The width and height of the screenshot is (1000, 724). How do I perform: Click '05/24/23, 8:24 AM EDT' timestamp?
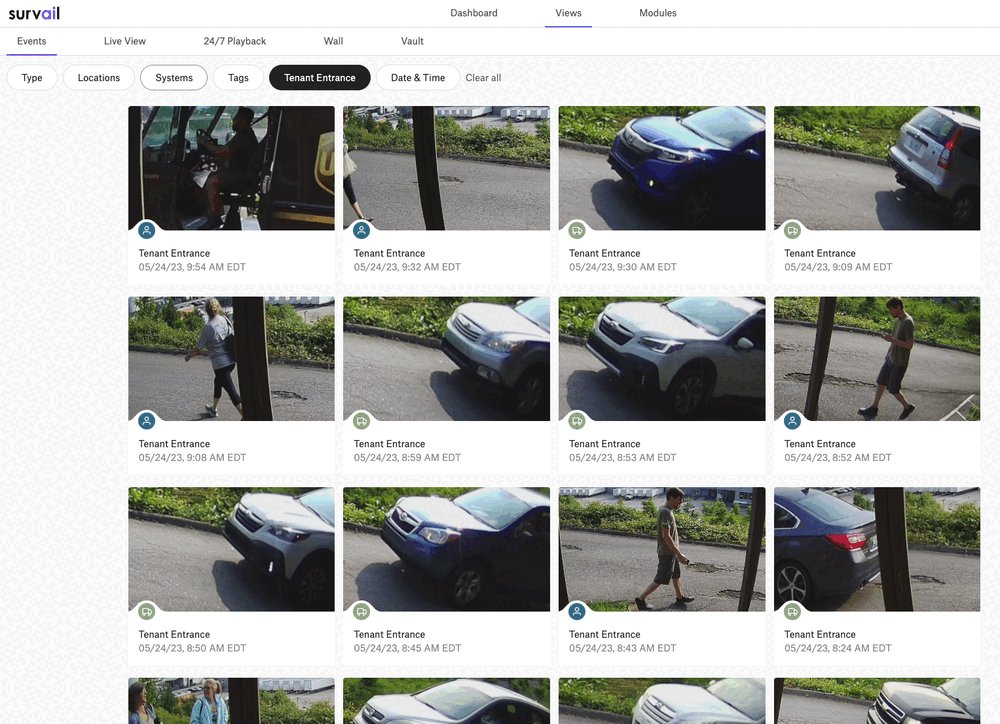click(838, 648)
